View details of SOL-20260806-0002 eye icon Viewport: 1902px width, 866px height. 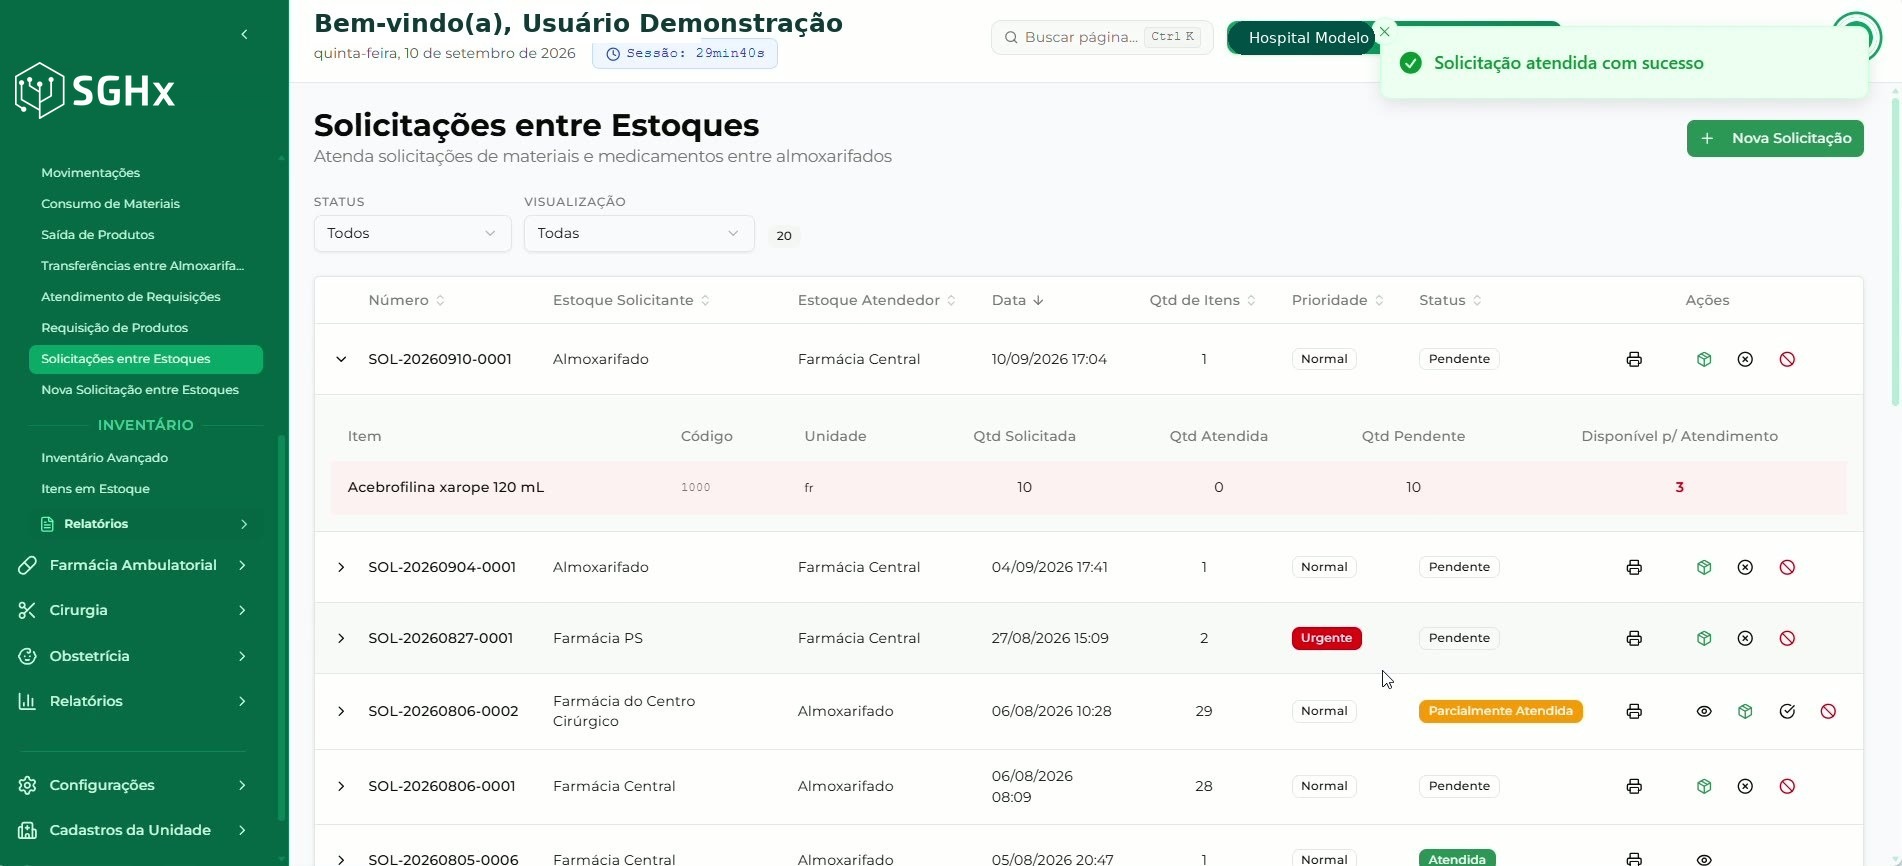[1704, 711]
